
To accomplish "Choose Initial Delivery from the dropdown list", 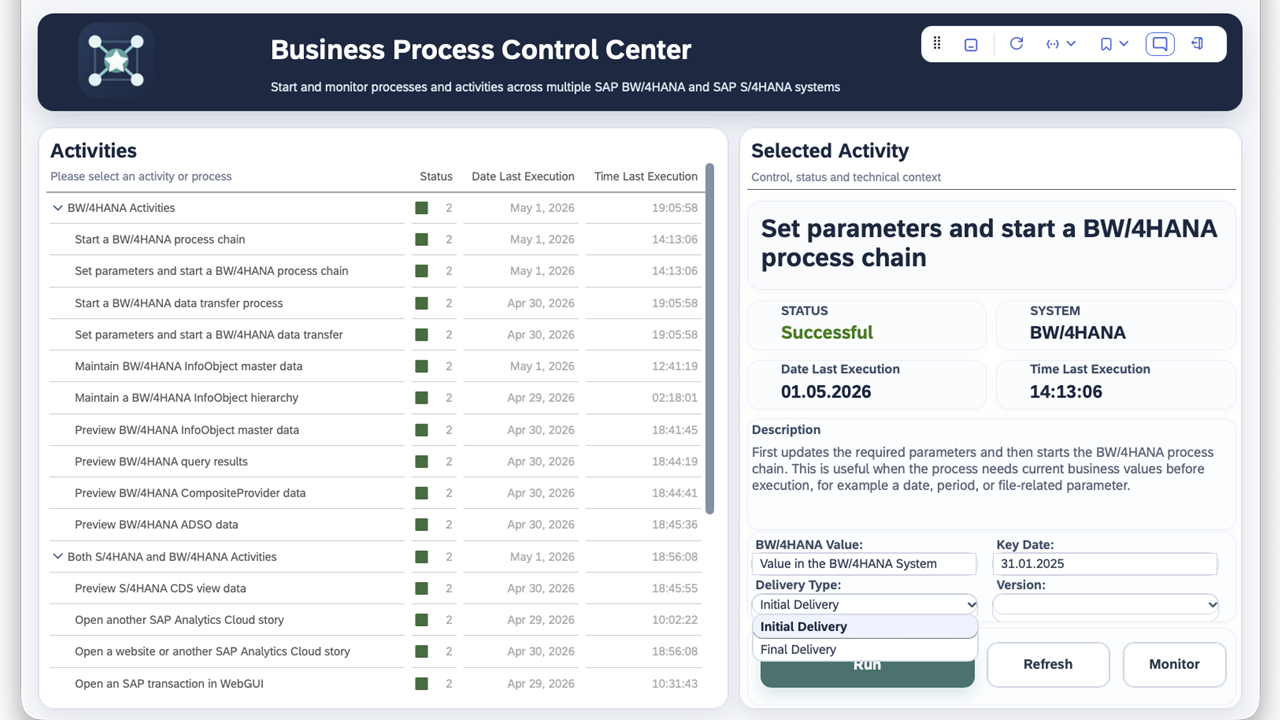I will (x=865, y=627).
